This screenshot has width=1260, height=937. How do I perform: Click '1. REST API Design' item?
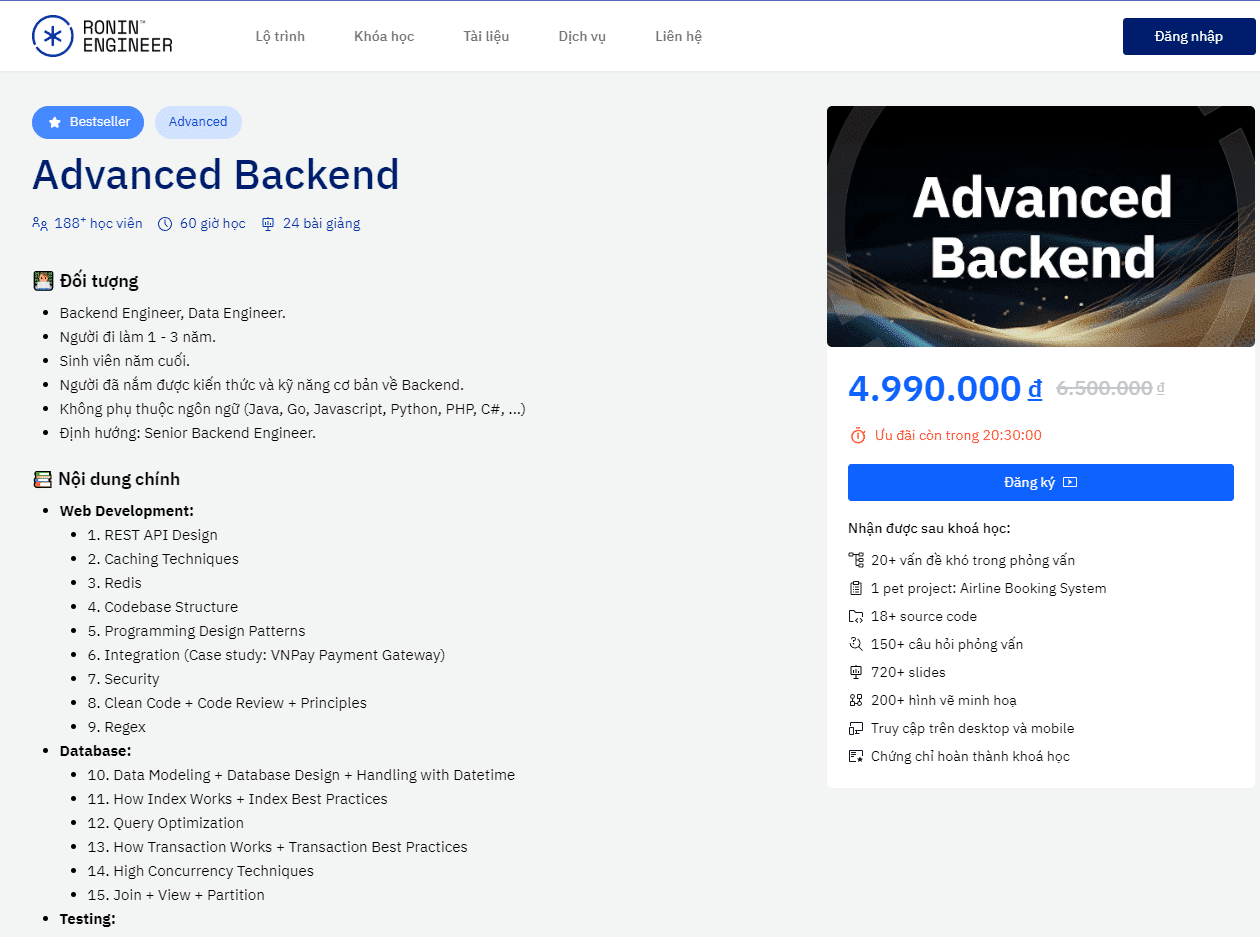(152, 535)
